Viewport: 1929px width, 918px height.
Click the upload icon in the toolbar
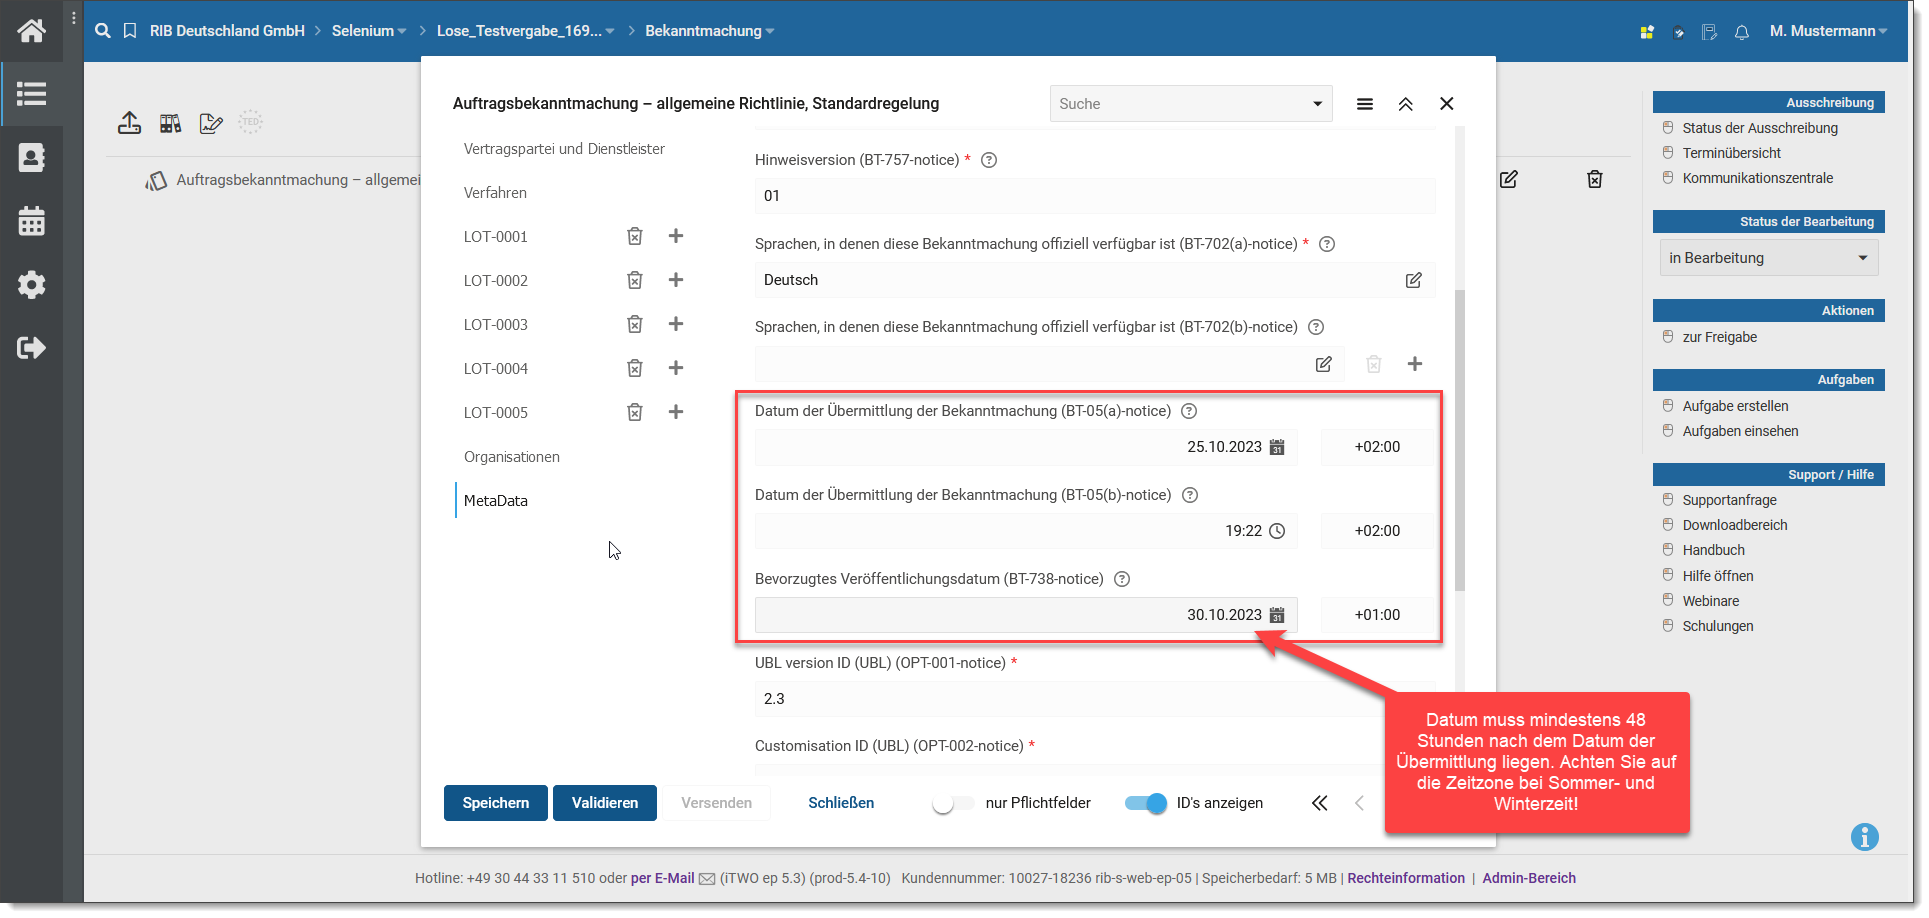tap(130, 123)
